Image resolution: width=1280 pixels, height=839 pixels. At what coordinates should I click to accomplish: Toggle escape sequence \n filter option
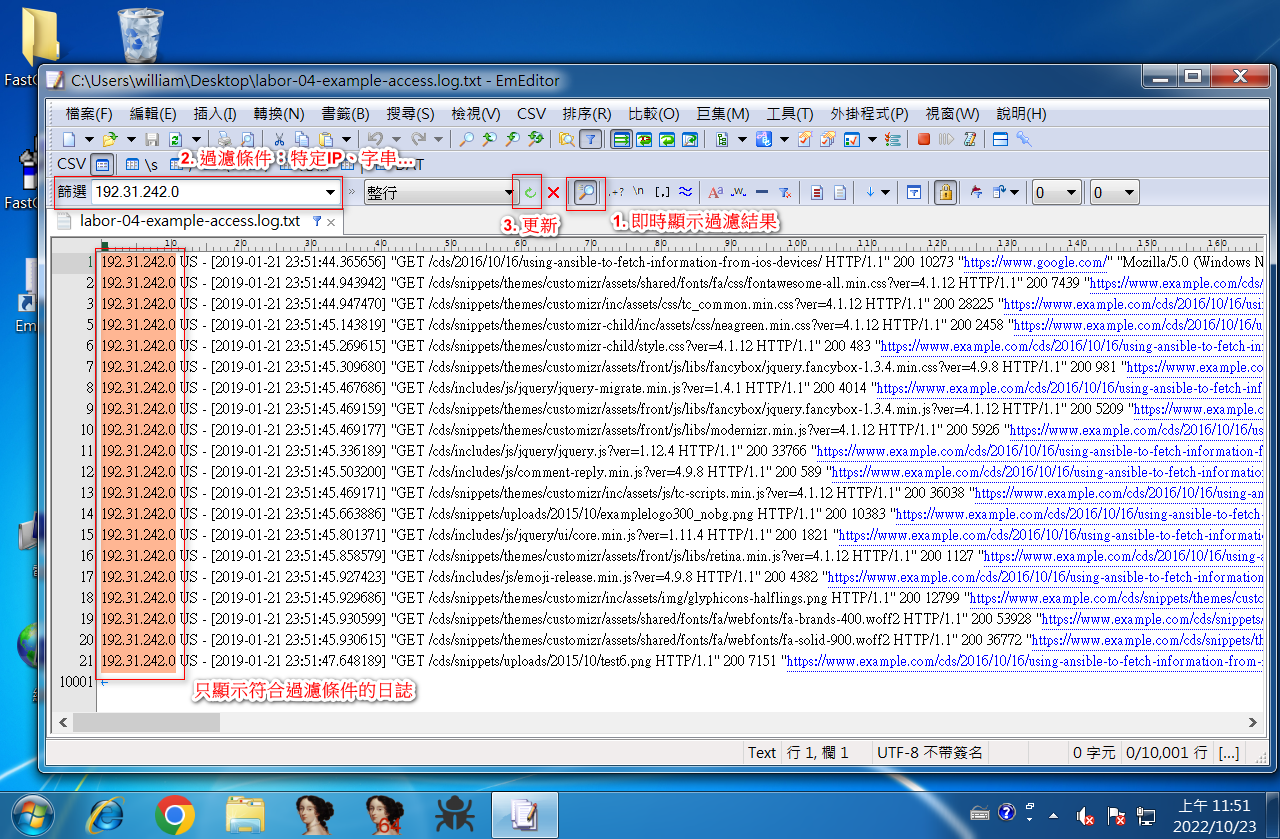[638, 192]
